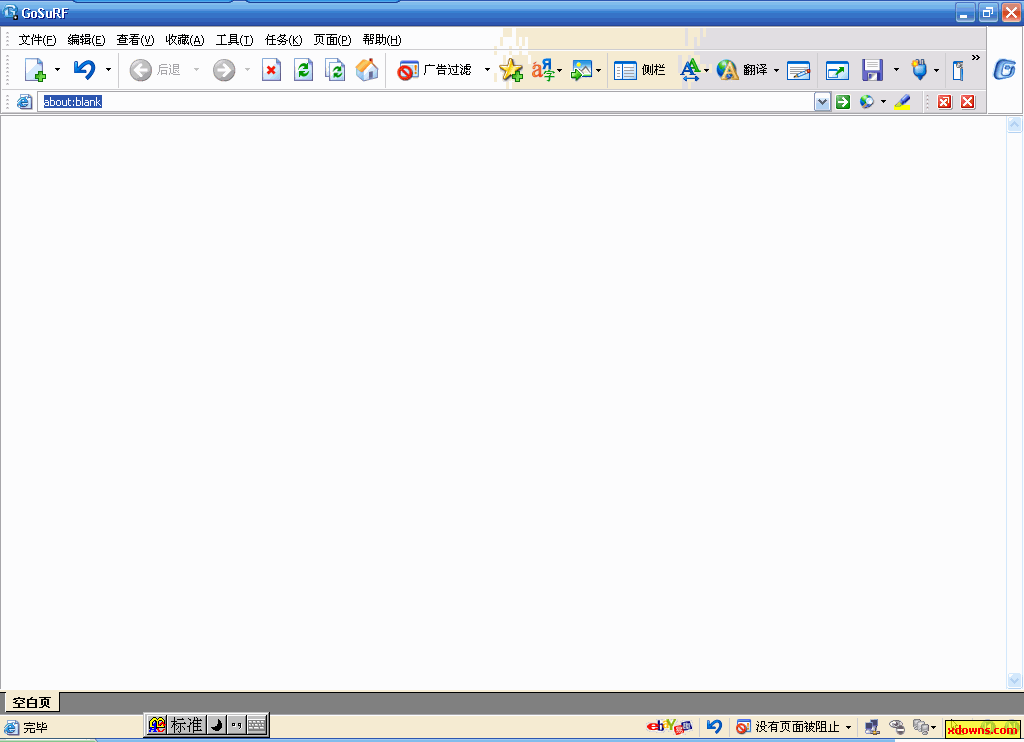Click the web search globe icon

click(867, 102)
